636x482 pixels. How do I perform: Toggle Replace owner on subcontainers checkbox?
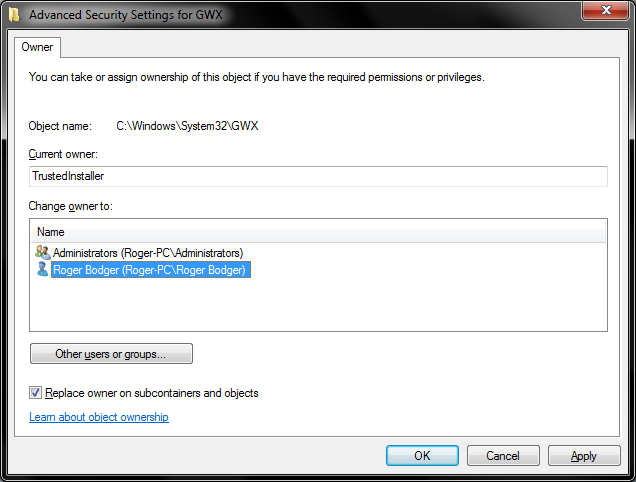[x=36, y=393]
